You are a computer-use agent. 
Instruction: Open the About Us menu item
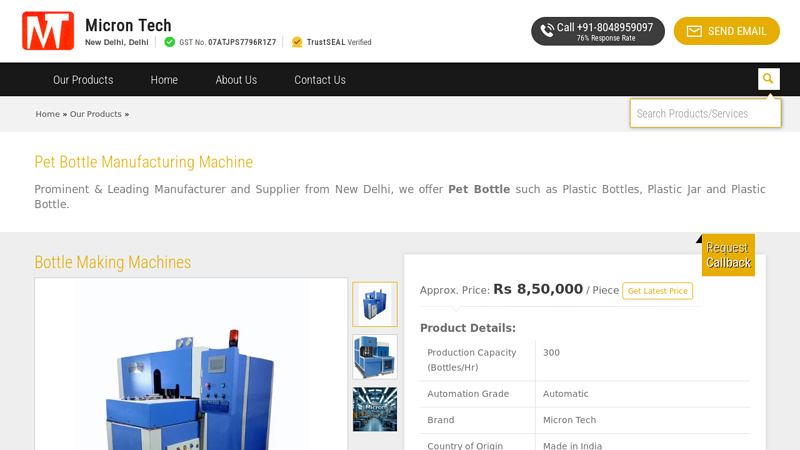[x=236, y=80]
